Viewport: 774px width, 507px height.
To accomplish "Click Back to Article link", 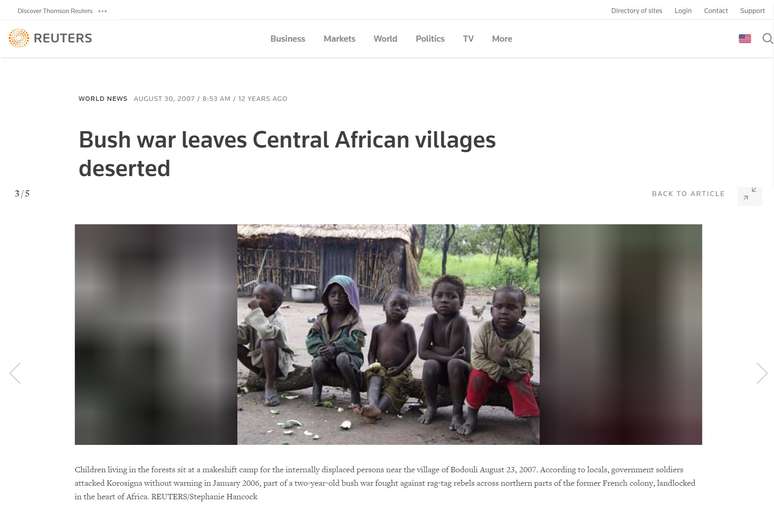I will click(x=688, y=194).
